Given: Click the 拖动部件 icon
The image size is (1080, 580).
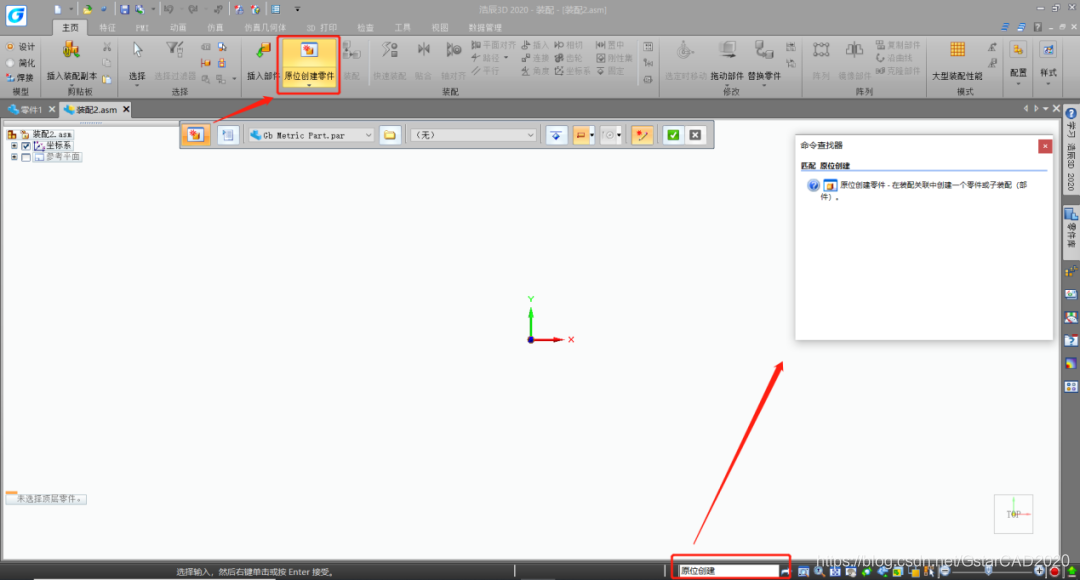Looking at the screenshot, I should click(727, 50).
